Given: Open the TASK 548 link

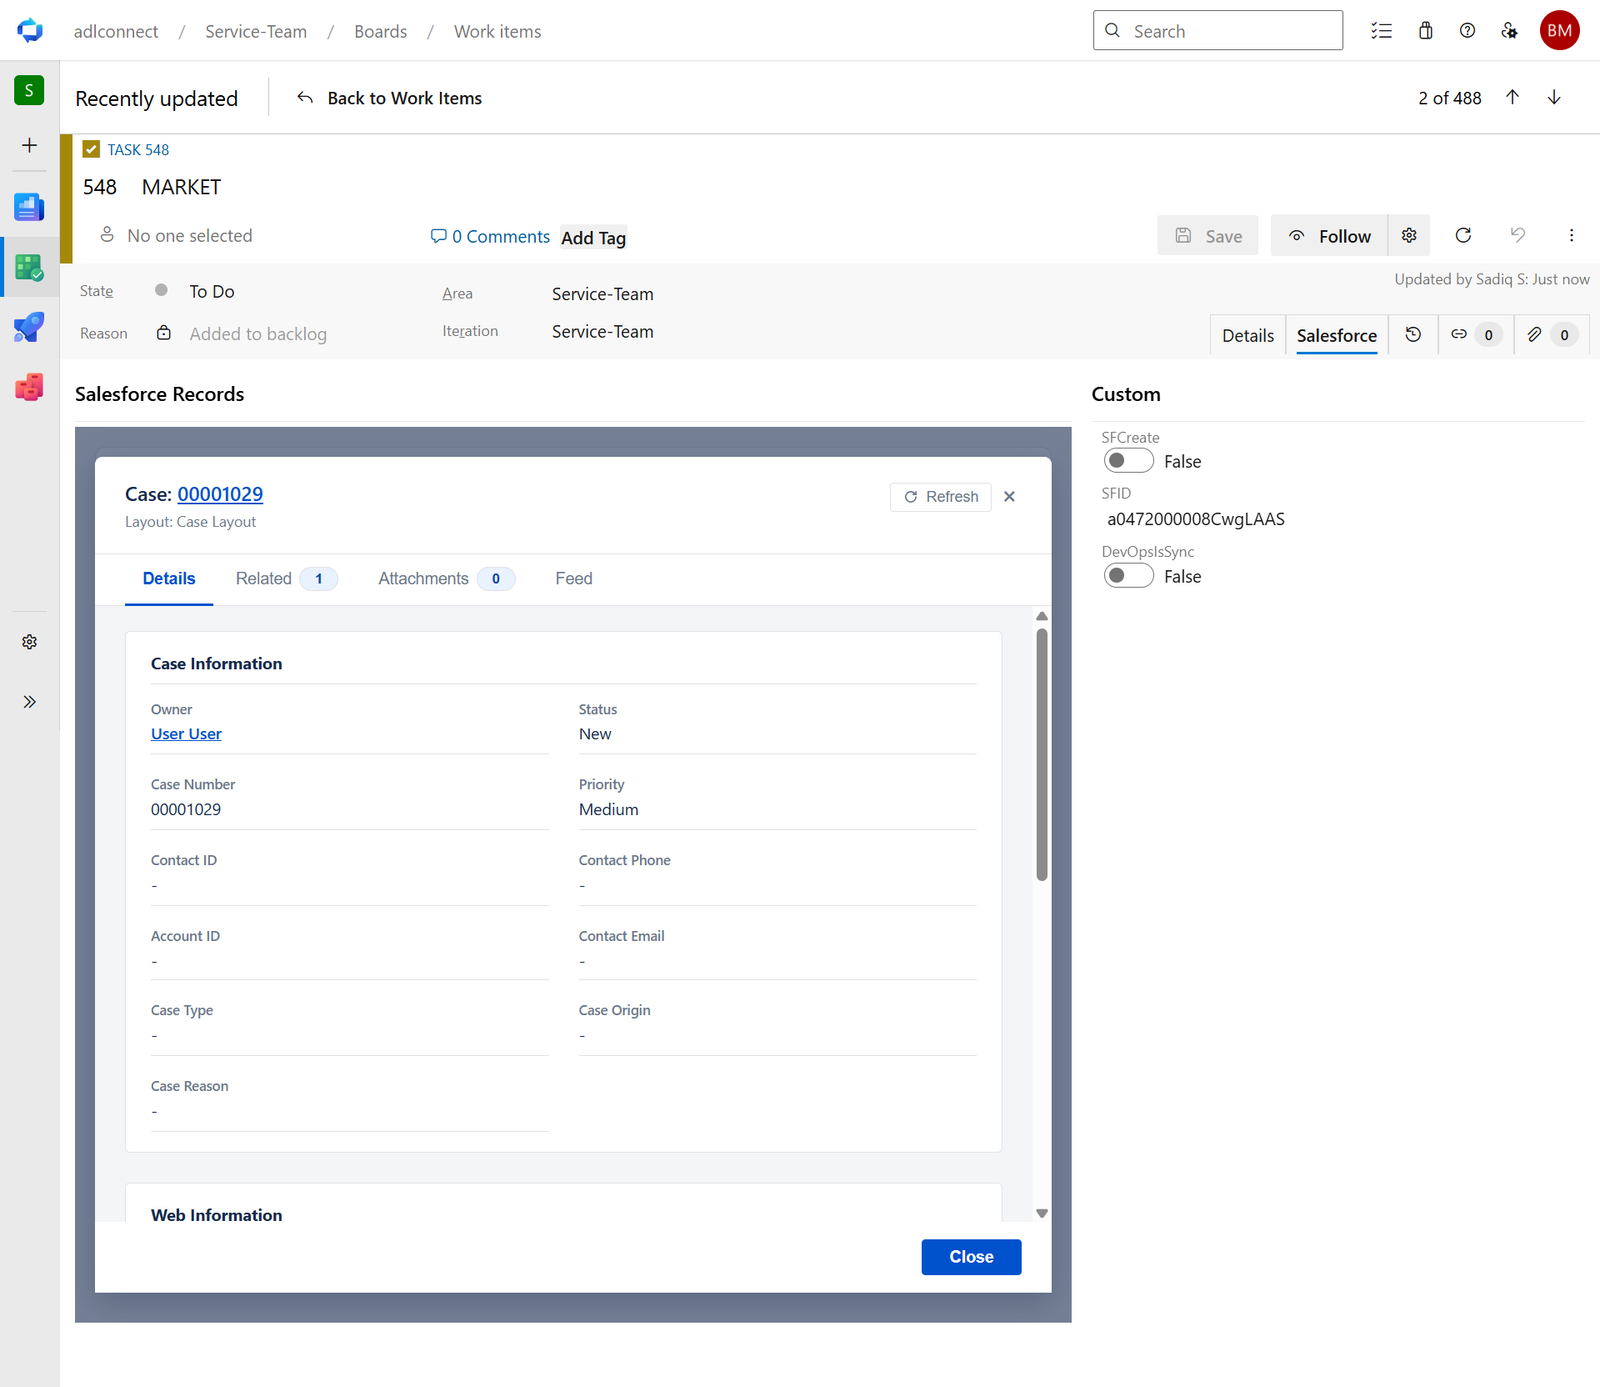Looking at the screenshot, I should click(x=138, y=150).
